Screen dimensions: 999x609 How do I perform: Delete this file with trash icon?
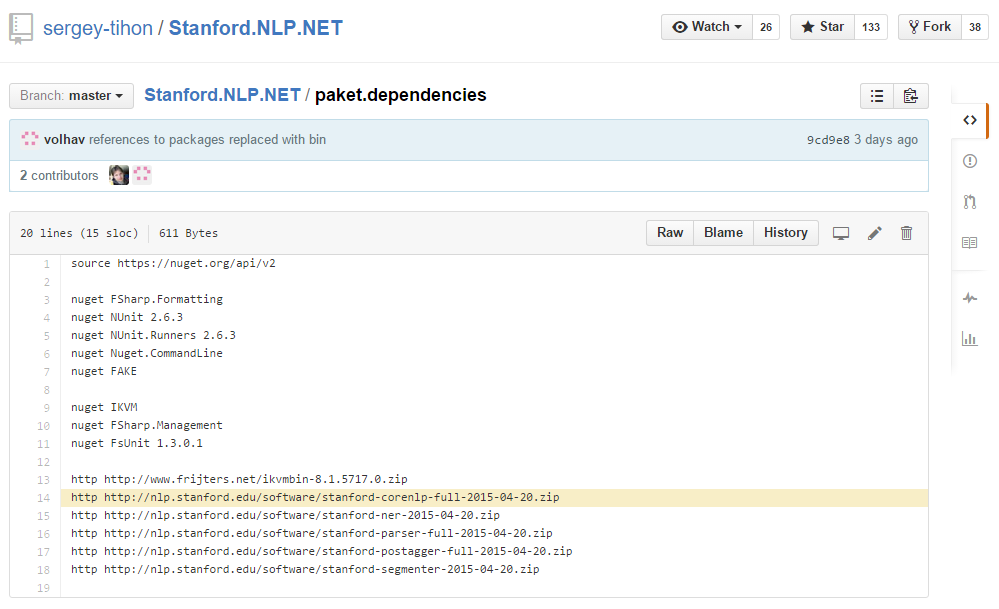tap(907, 233)
